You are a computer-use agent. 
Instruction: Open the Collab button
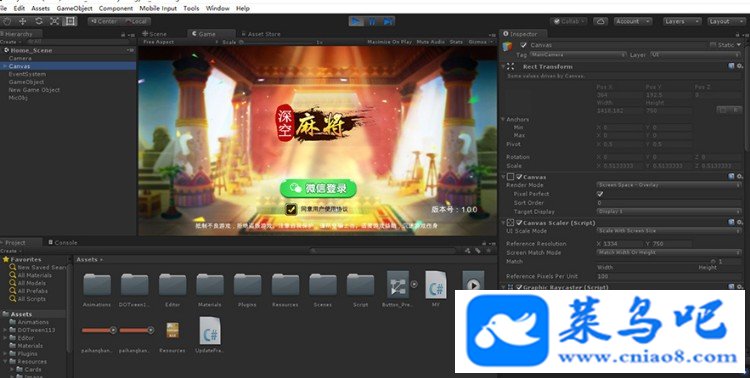click(x=570, y=22)
